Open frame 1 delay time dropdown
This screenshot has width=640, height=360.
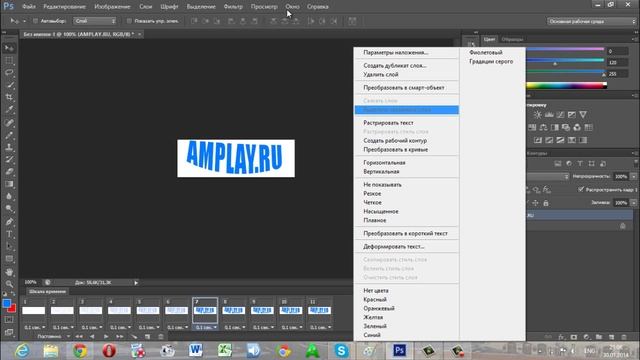pyautogui.click(x=43, y=327)
